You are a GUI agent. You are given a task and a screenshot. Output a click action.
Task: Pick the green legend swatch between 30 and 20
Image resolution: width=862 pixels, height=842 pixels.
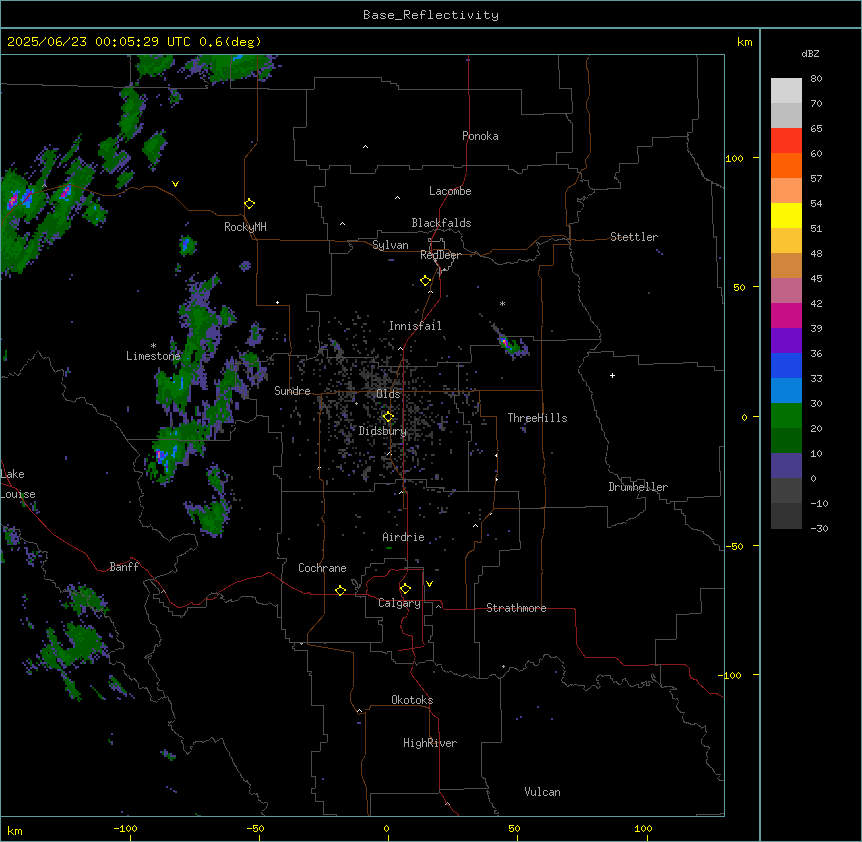coord(786,416)
